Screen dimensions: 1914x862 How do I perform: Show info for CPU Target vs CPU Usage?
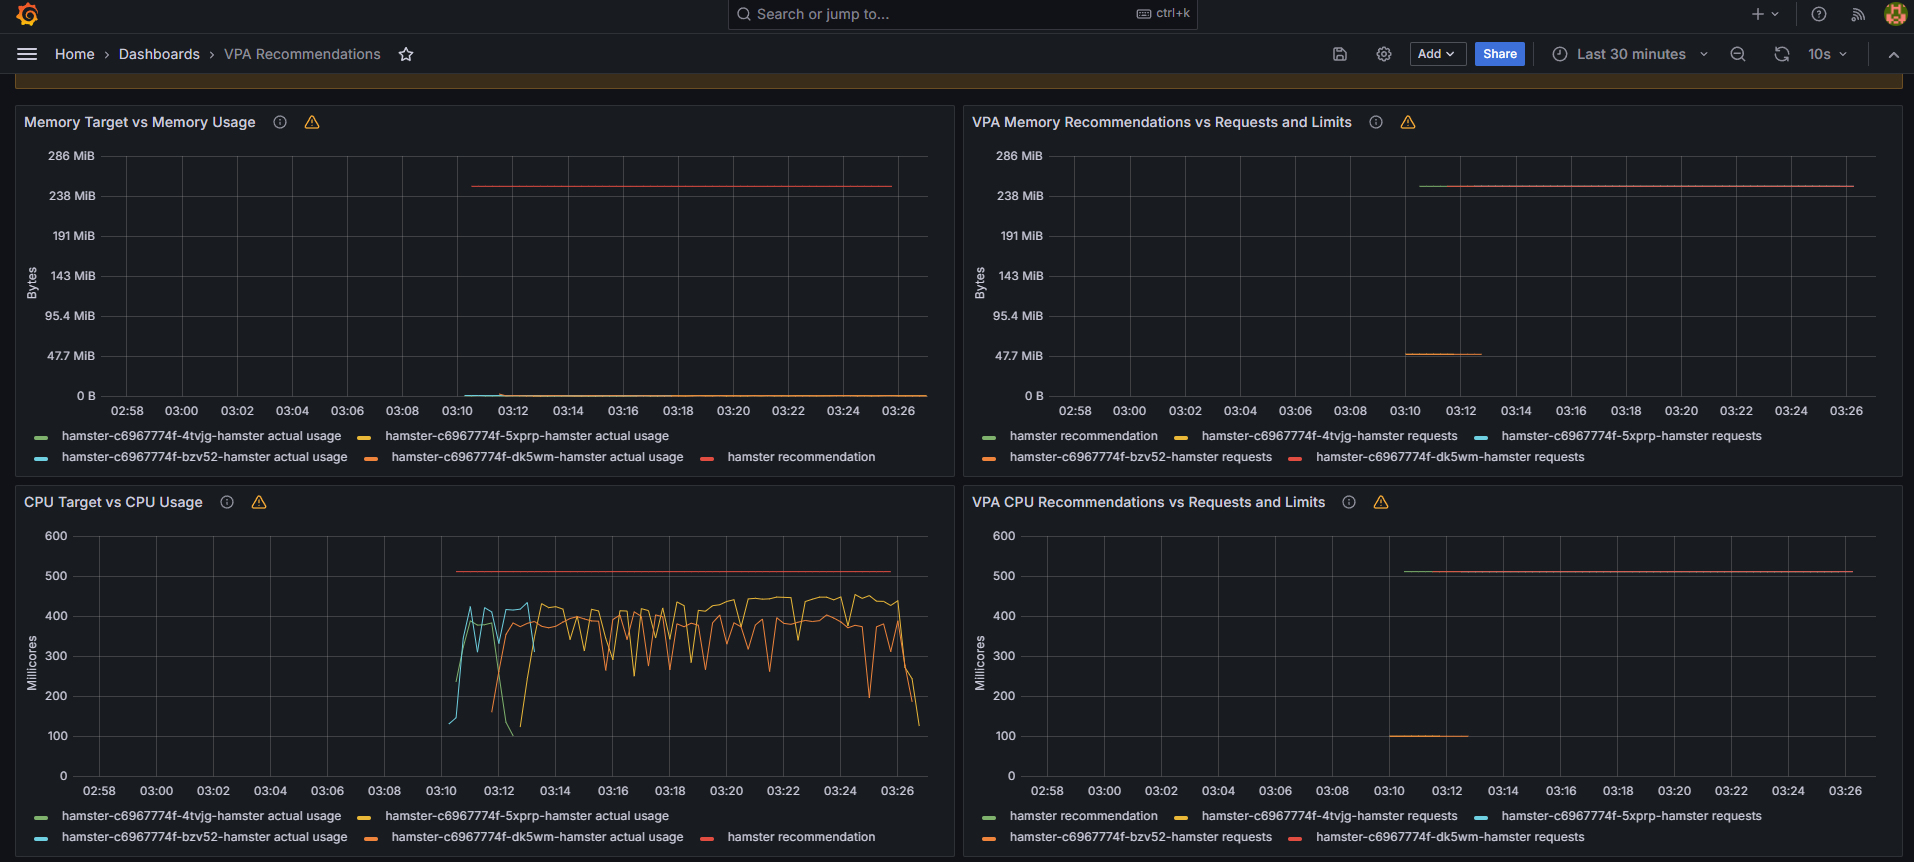coord(227,502)
